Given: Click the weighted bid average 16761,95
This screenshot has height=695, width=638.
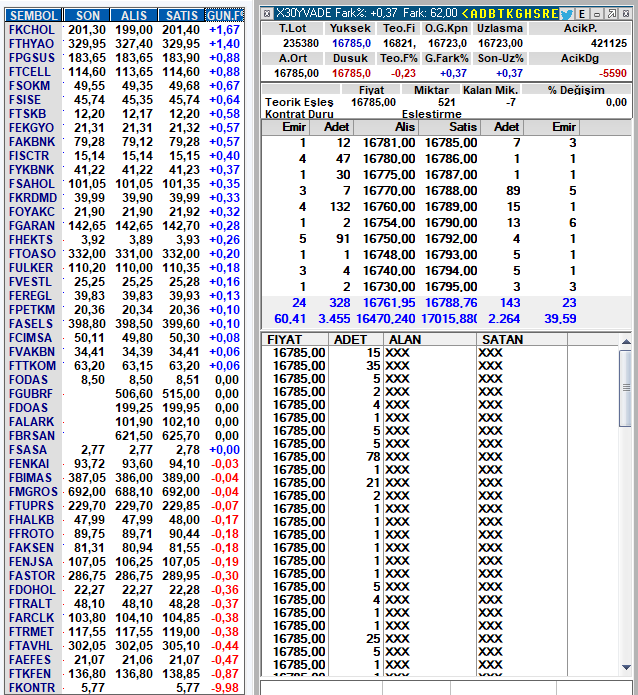Looking at the screenshot, I should pyautogui.click(x=389, y=303).
